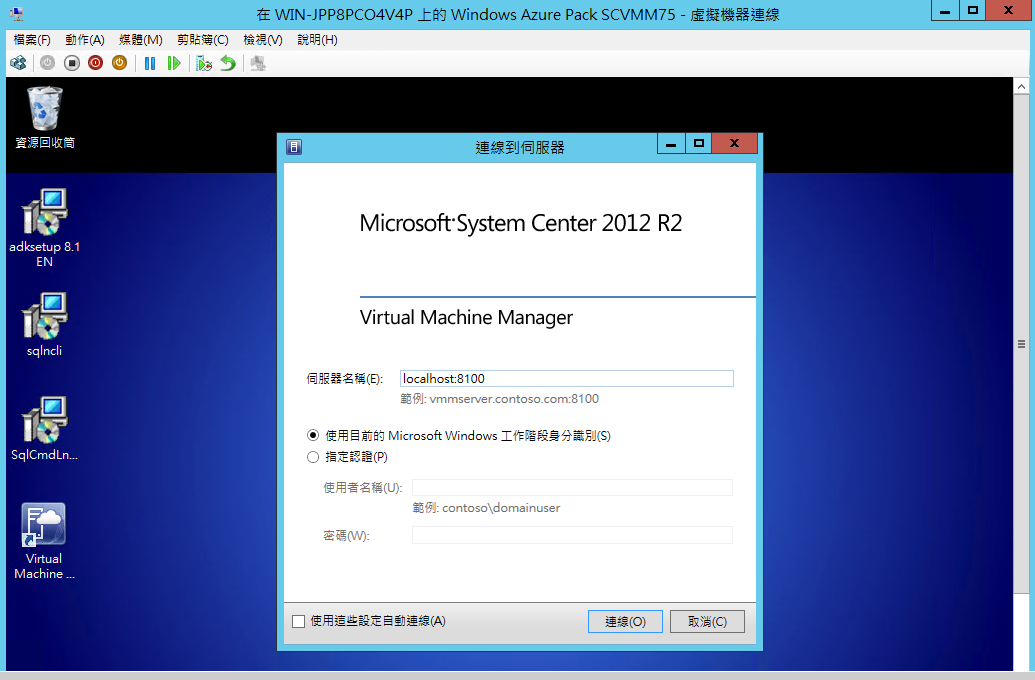Select the SqlCmdLn installer desktop icon
Screen dimensions: 1035x680
45,428
